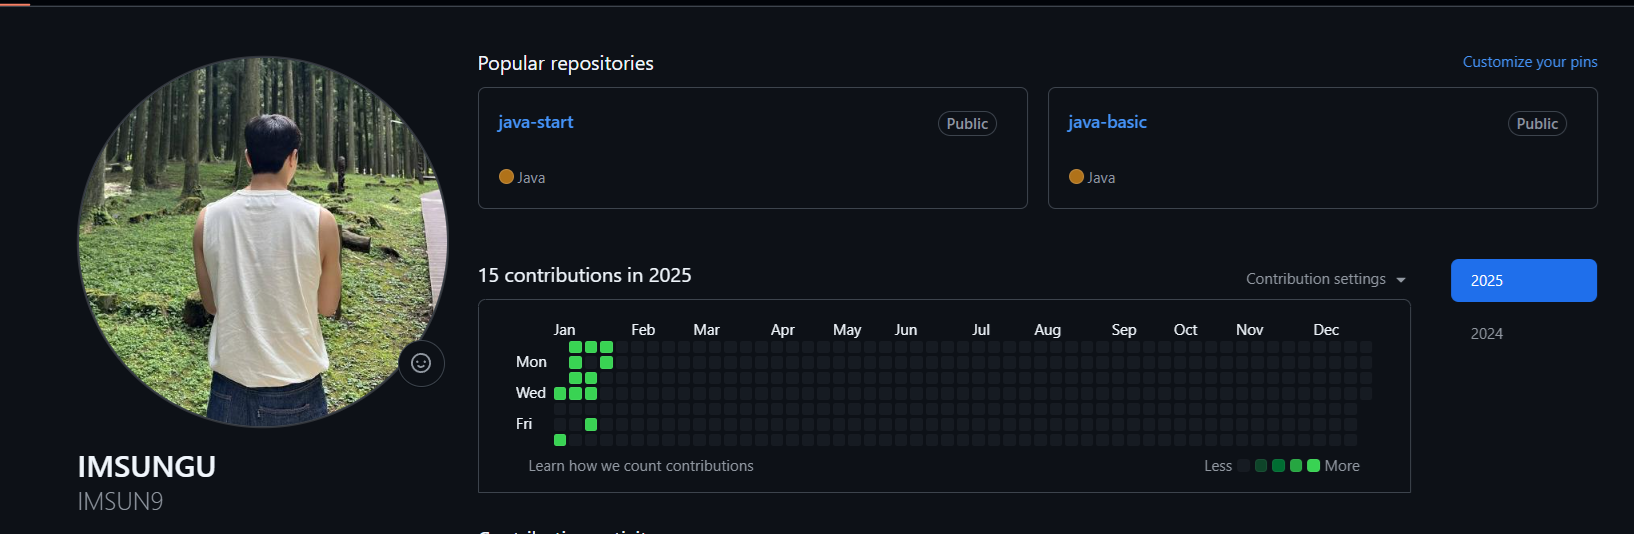
Task: Click the Java language dot under java-basic
Action: tap(1076, 177)
